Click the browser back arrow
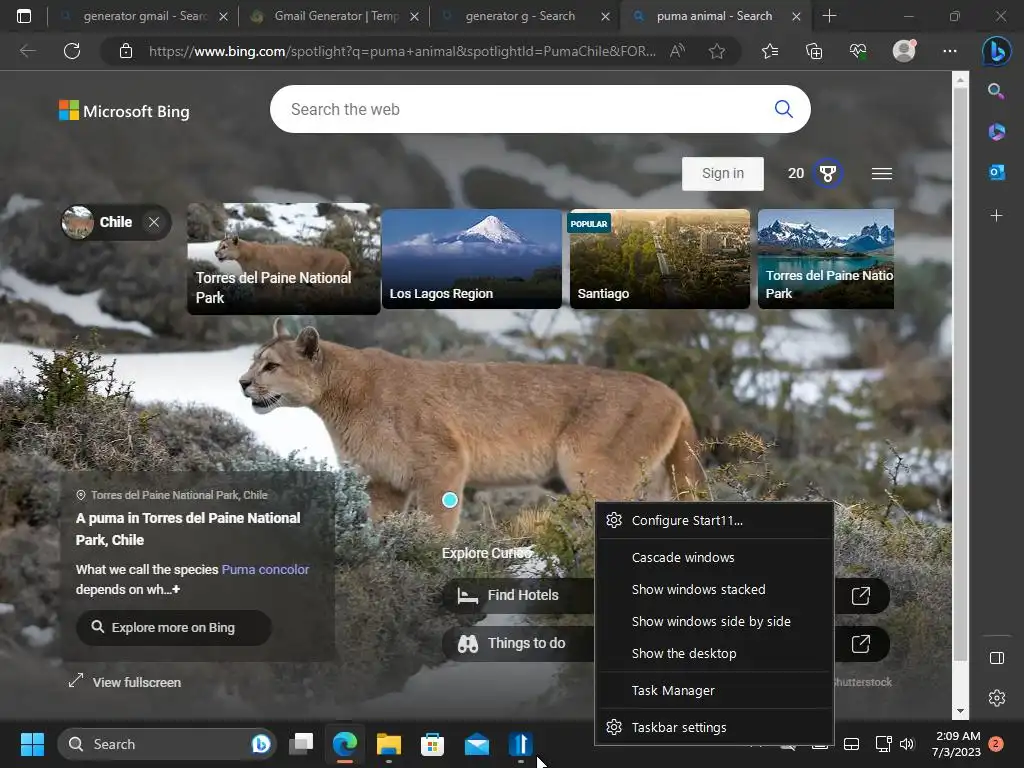Image resolution: width=1024 pixels, height=768 pixels. (27, 50)
